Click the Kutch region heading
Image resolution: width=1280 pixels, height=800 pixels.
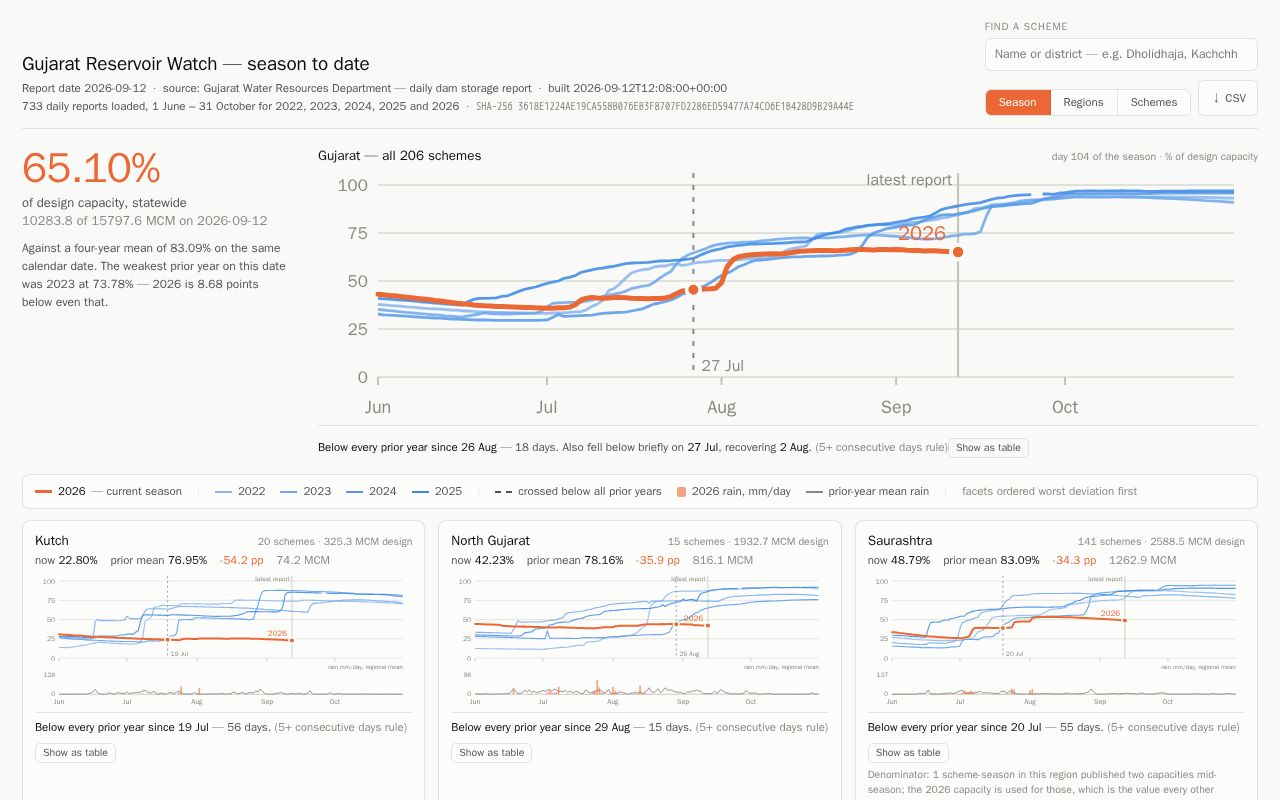click(52, 541)
